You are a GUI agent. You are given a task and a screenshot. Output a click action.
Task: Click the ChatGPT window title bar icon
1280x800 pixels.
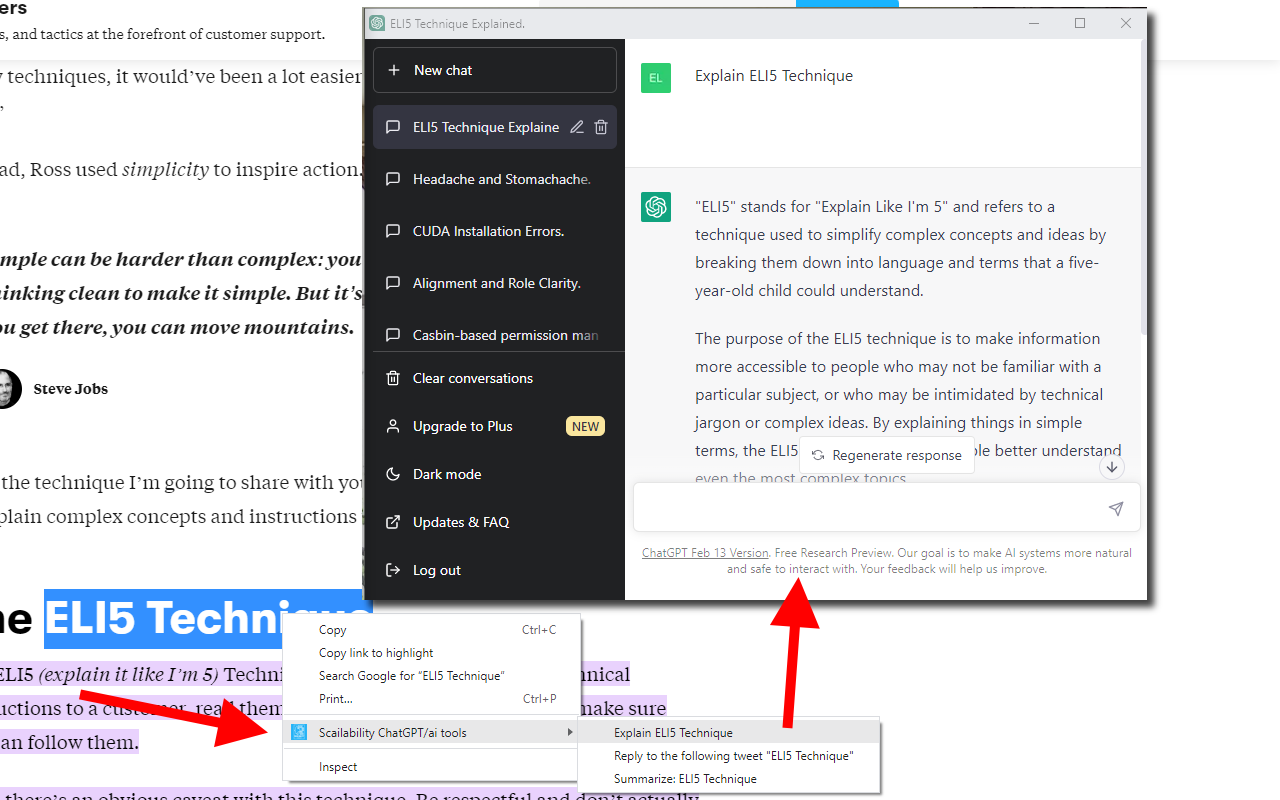tap(377, 23)
